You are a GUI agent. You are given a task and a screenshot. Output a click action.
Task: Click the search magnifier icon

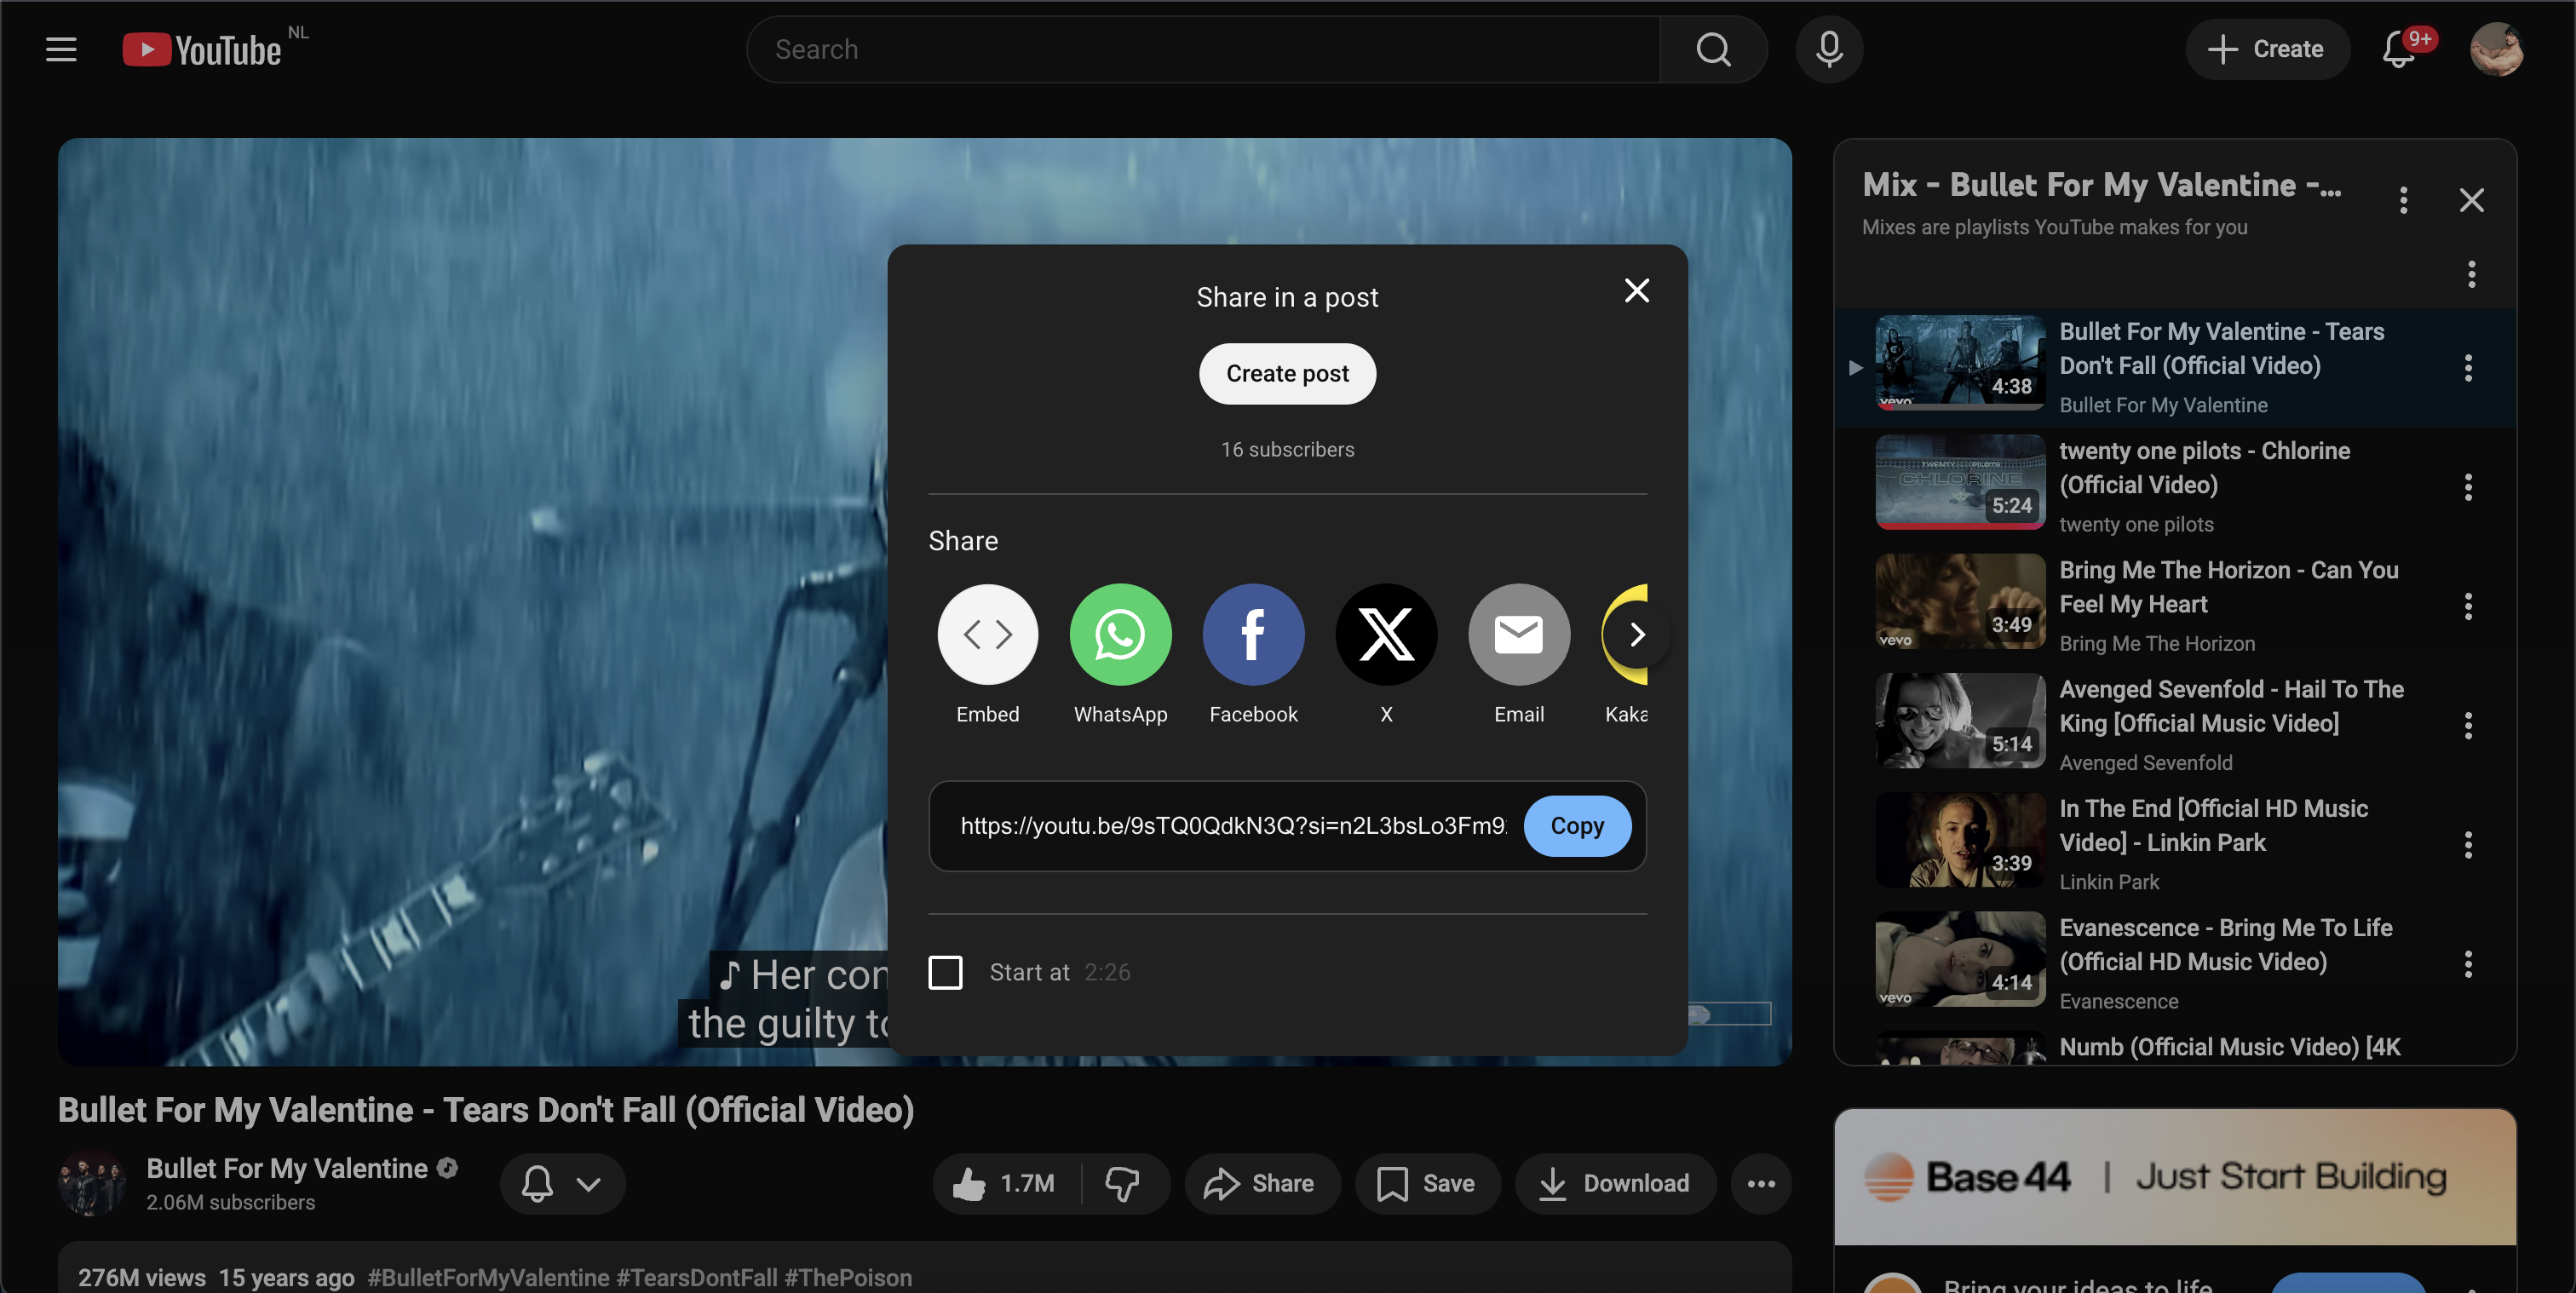point(1713,49)
